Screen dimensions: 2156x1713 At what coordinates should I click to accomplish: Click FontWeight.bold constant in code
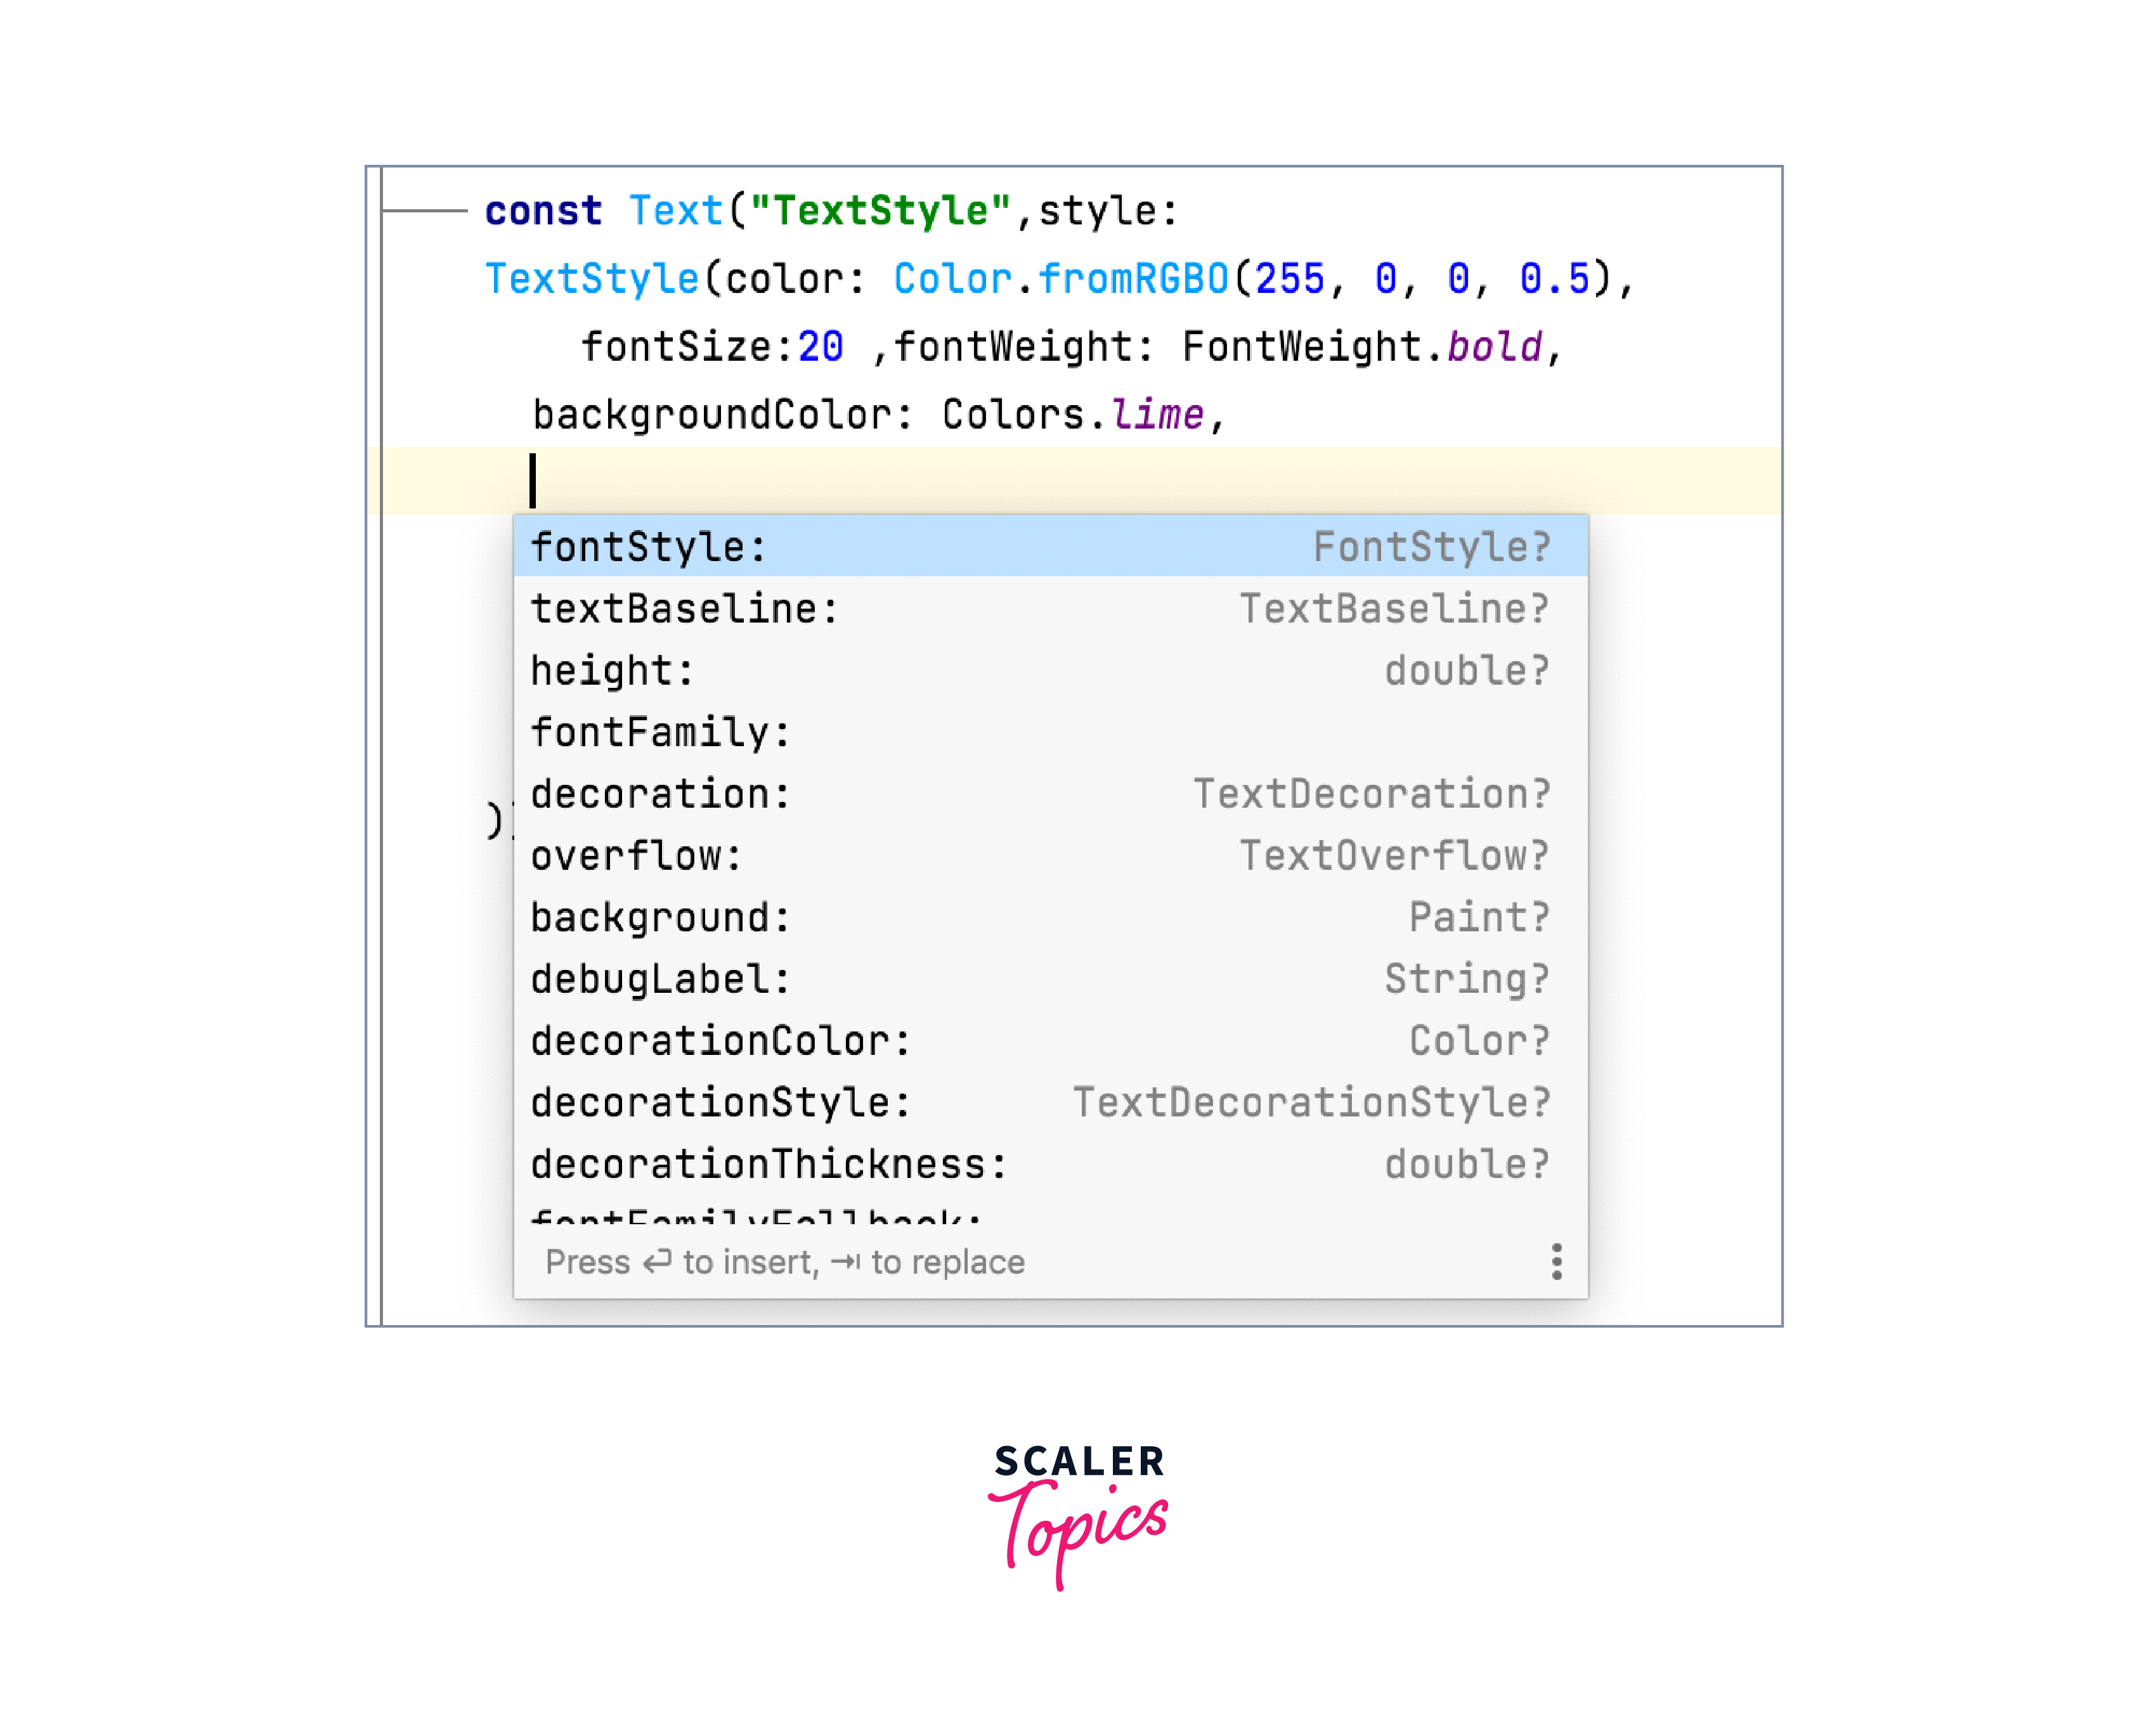tap(1494, 347)
